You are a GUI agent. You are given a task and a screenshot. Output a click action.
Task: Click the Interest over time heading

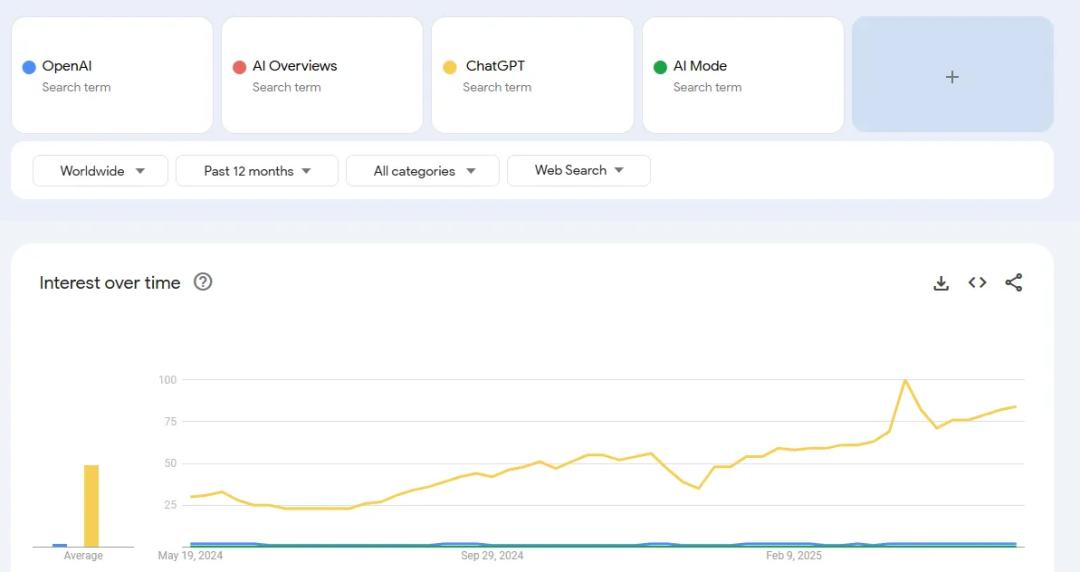click(x=110, y=283)
